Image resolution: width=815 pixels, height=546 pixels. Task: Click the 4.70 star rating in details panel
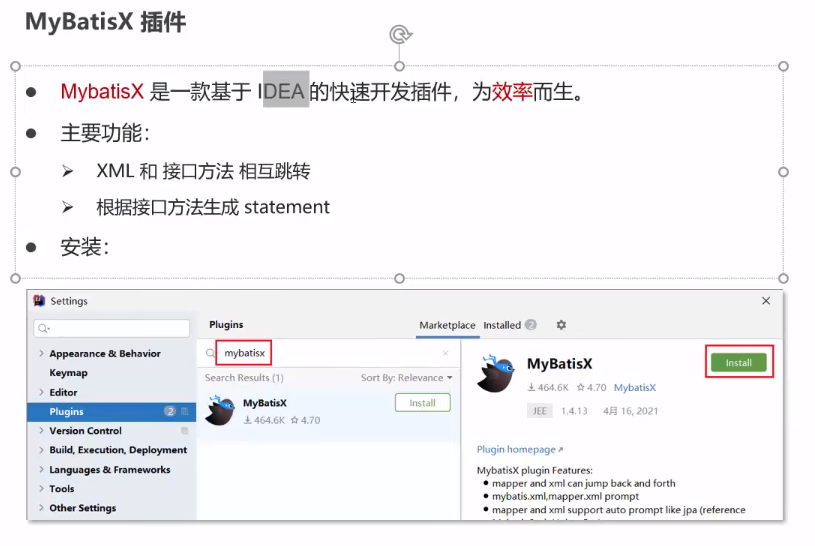[591, 387]
